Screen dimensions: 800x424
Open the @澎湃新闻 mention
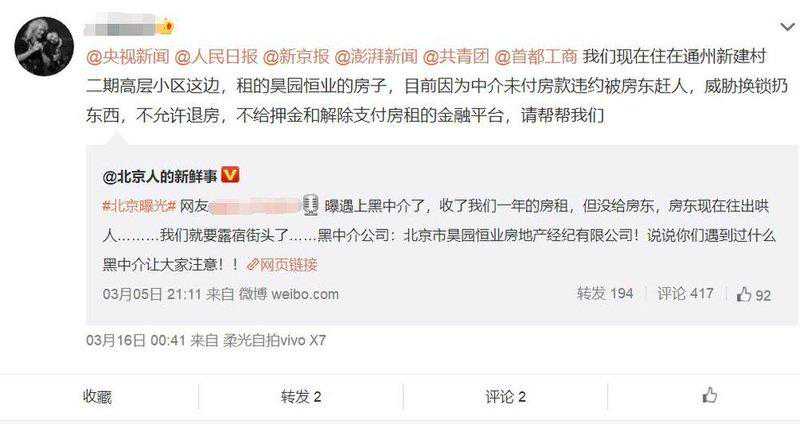click(376, 56)
